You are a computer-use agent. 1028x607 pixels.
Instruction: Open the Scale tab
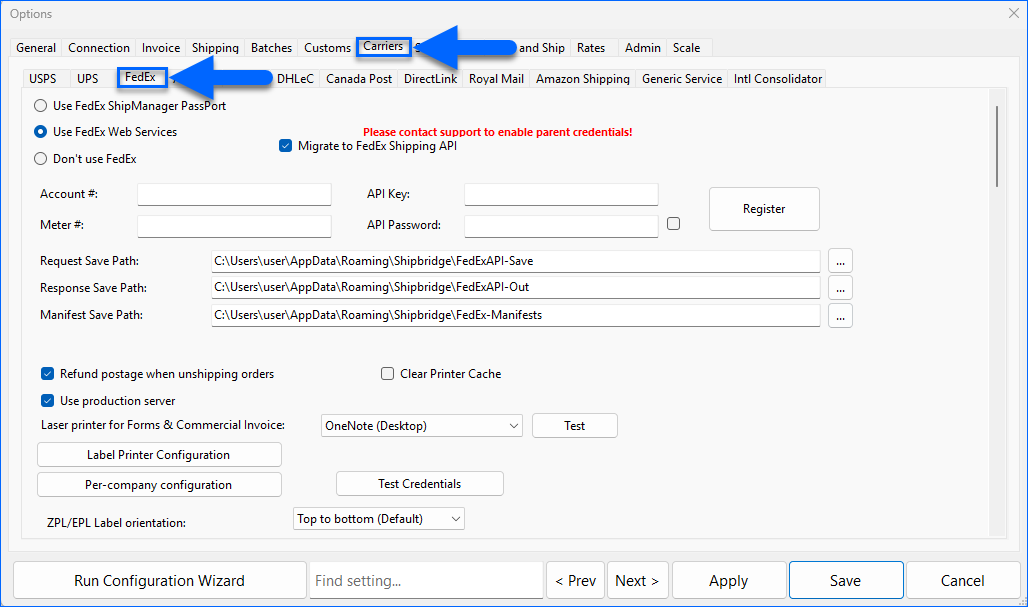tap(686, 48)
